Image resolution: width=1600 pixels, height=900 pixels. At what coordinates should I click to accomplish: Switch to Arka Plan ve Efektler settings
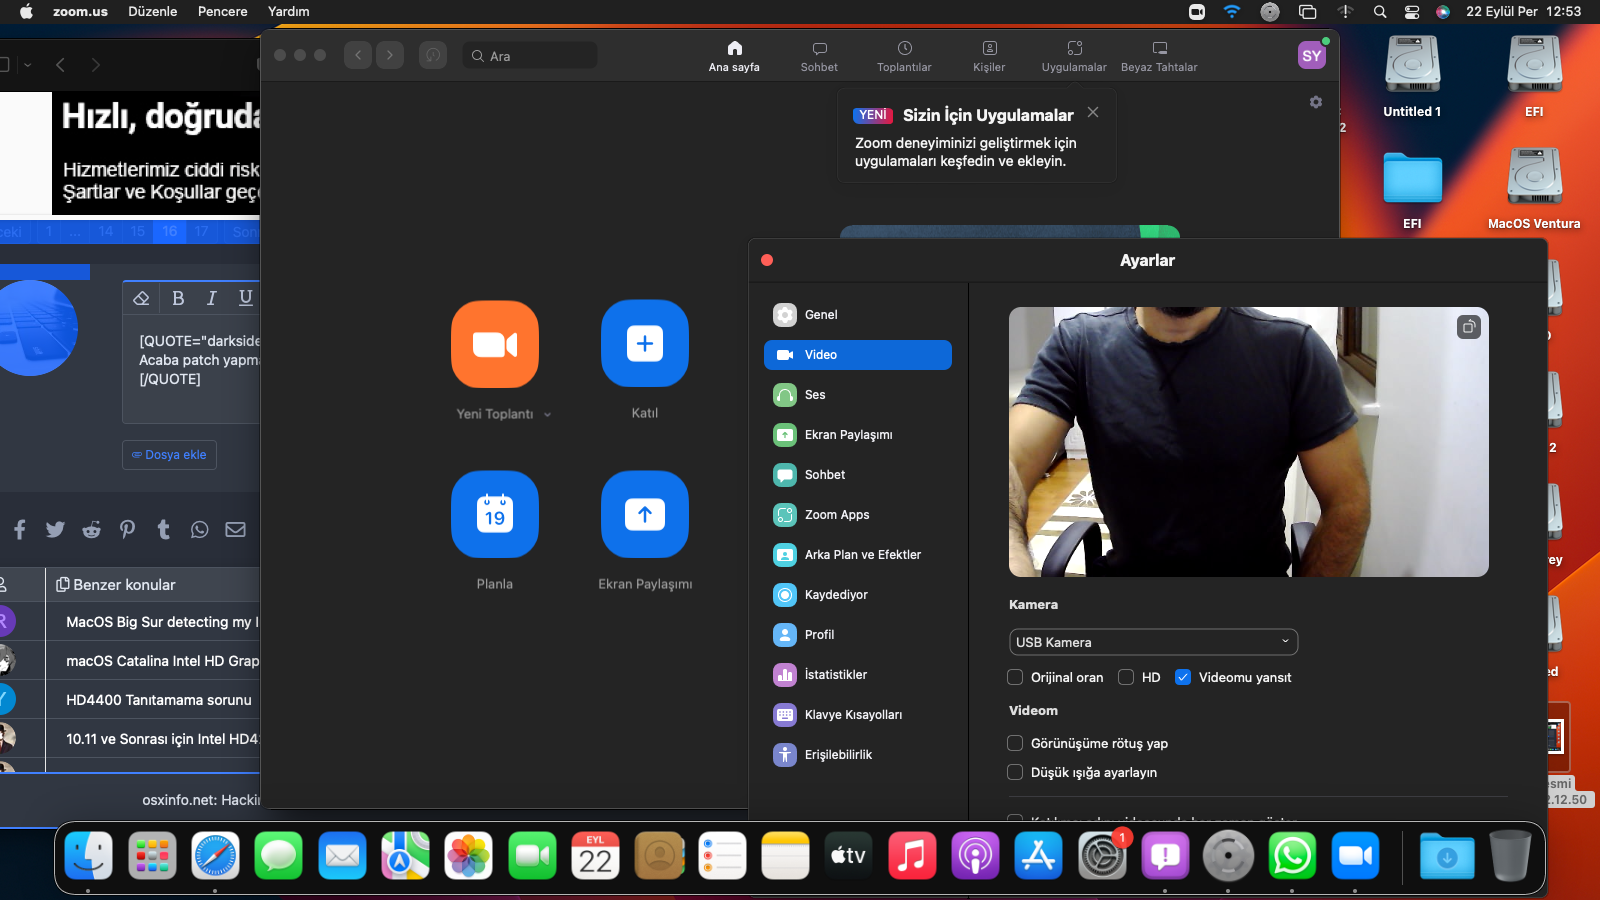862,555
